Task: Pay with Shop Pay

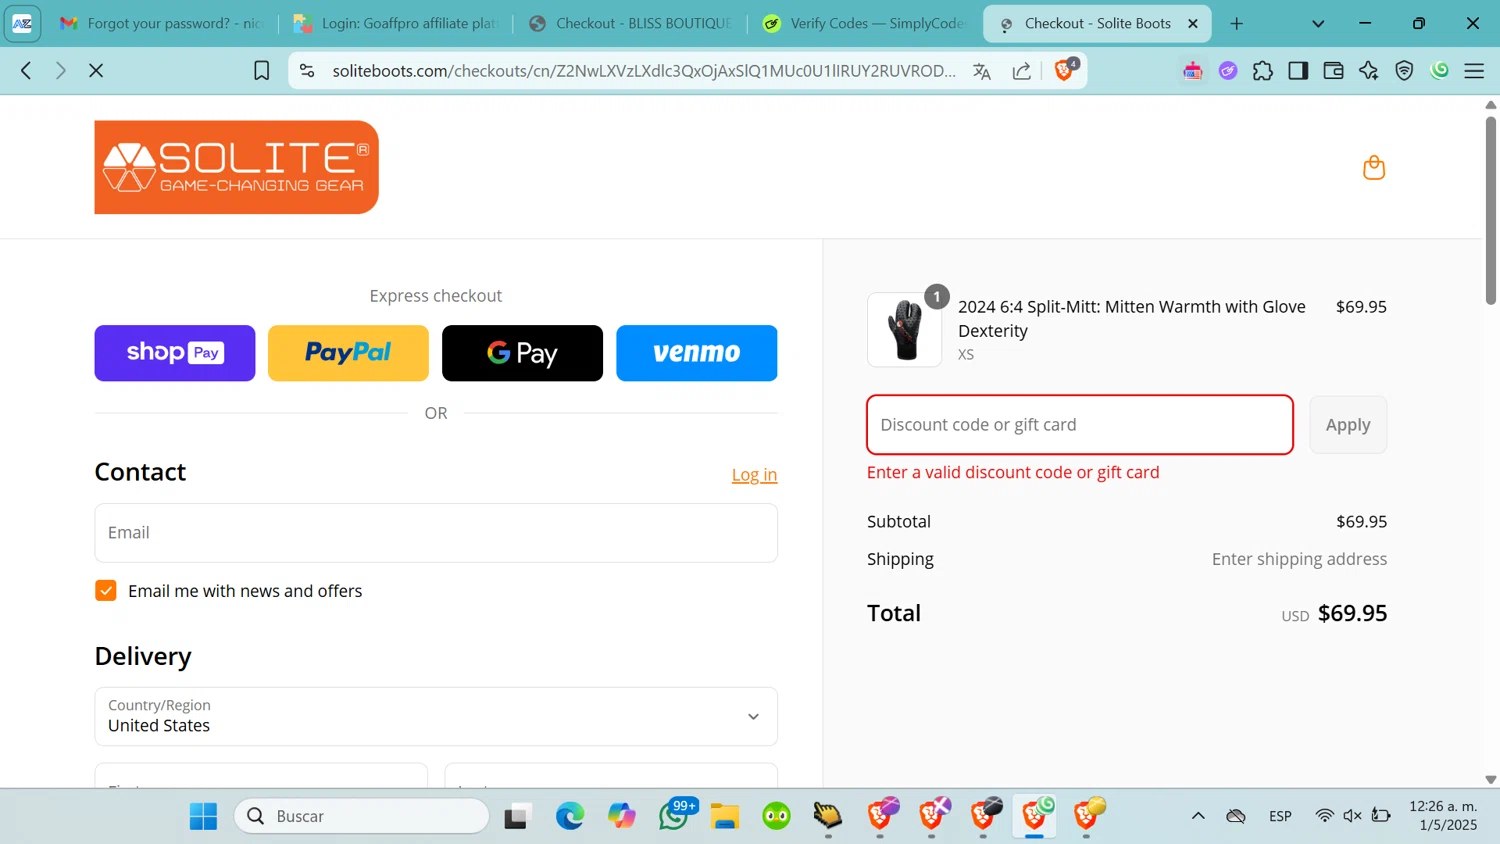Action: 175,353
